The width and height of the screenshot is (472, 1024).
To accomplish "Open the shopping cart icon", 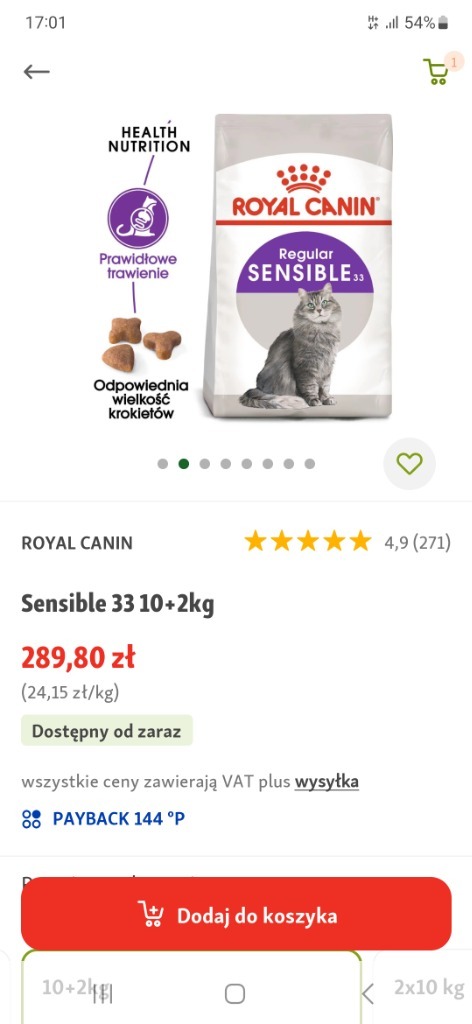I will (436, 72).
